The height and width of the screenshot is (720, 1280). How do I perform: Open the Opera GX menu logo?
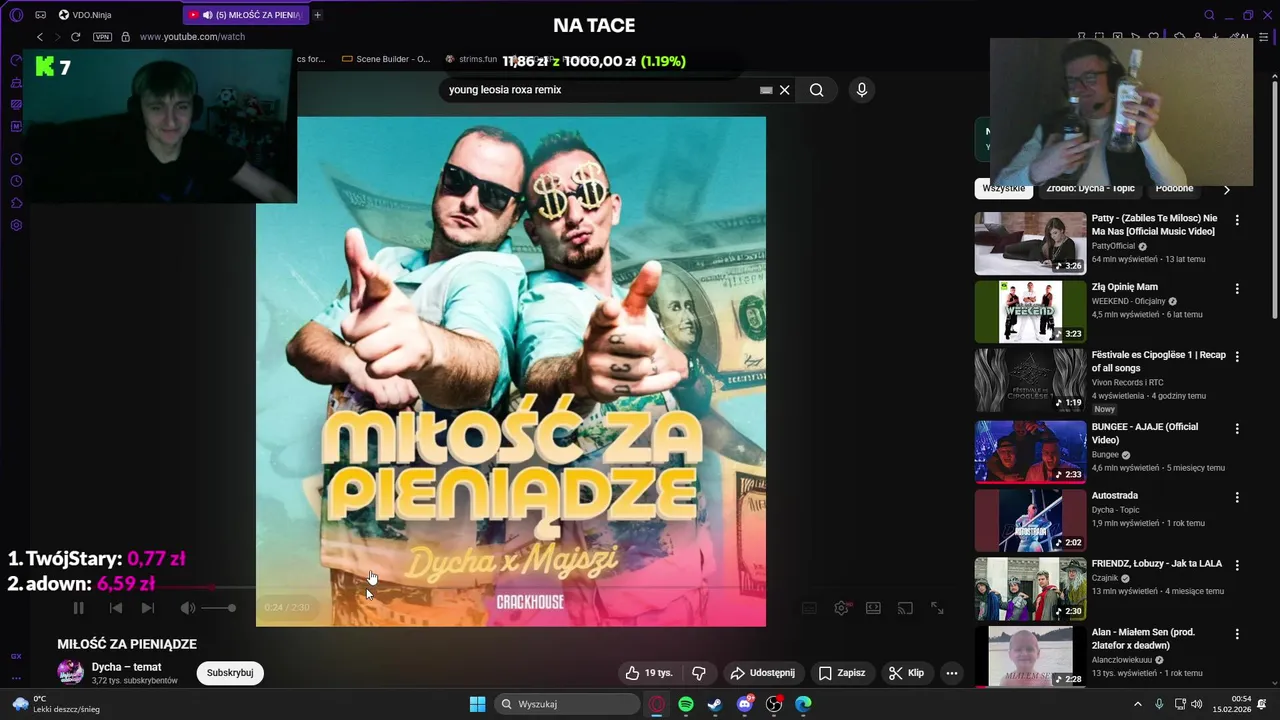[16, 15]
